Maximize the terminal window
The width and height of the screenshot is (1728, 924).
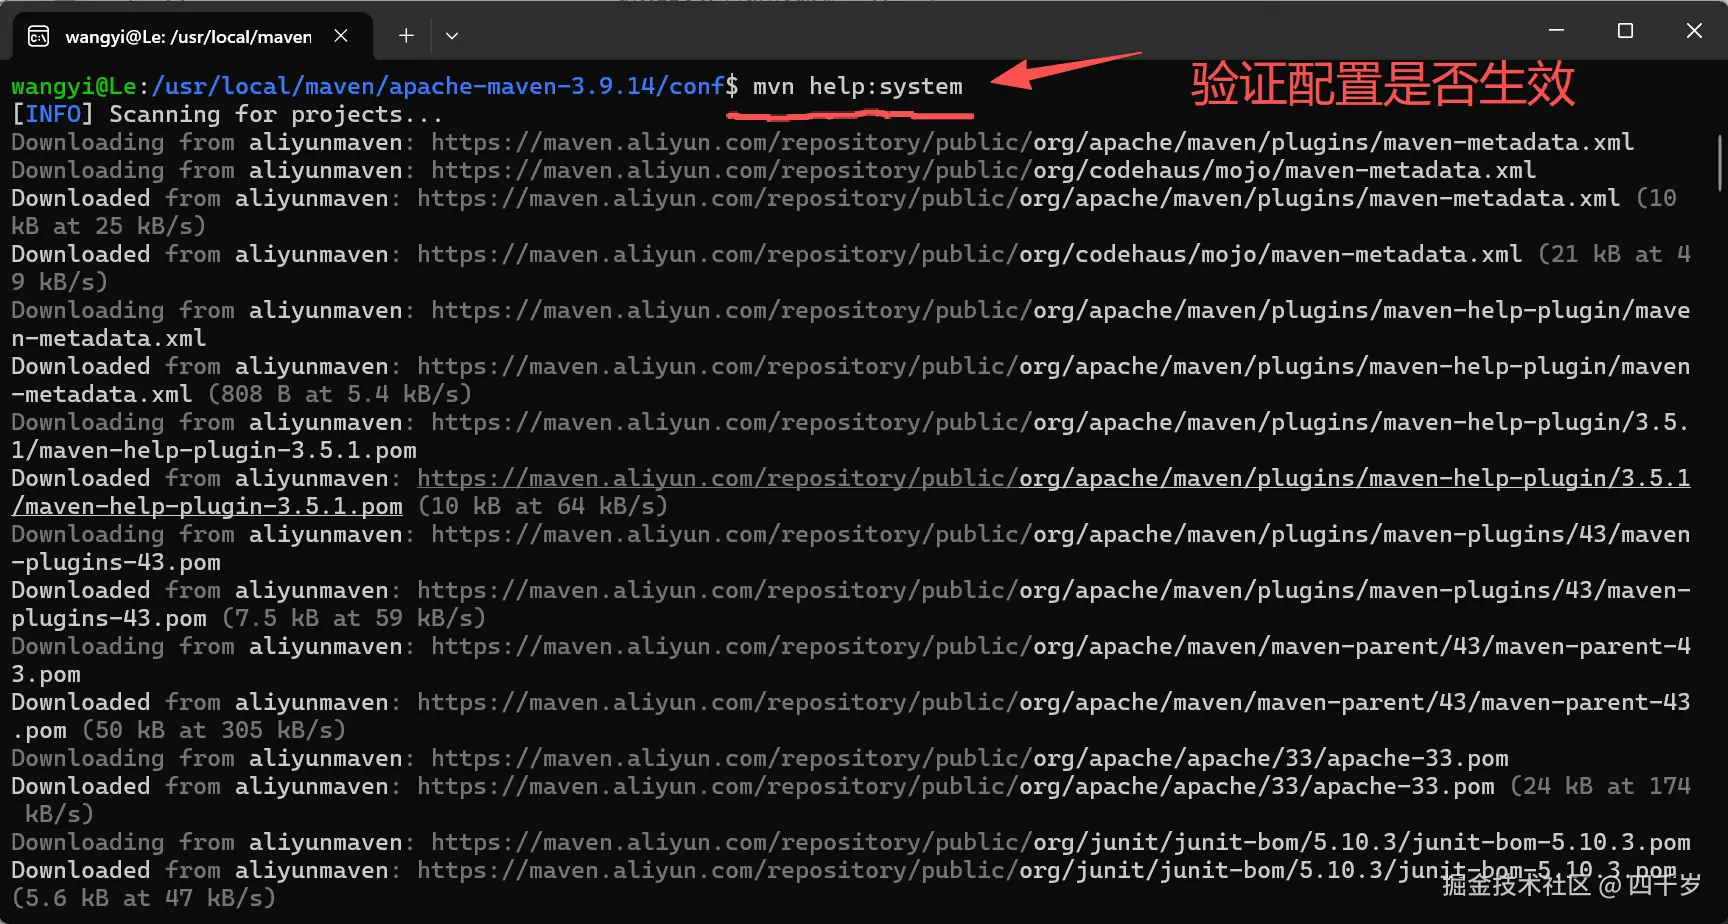tap(1625, 31)
